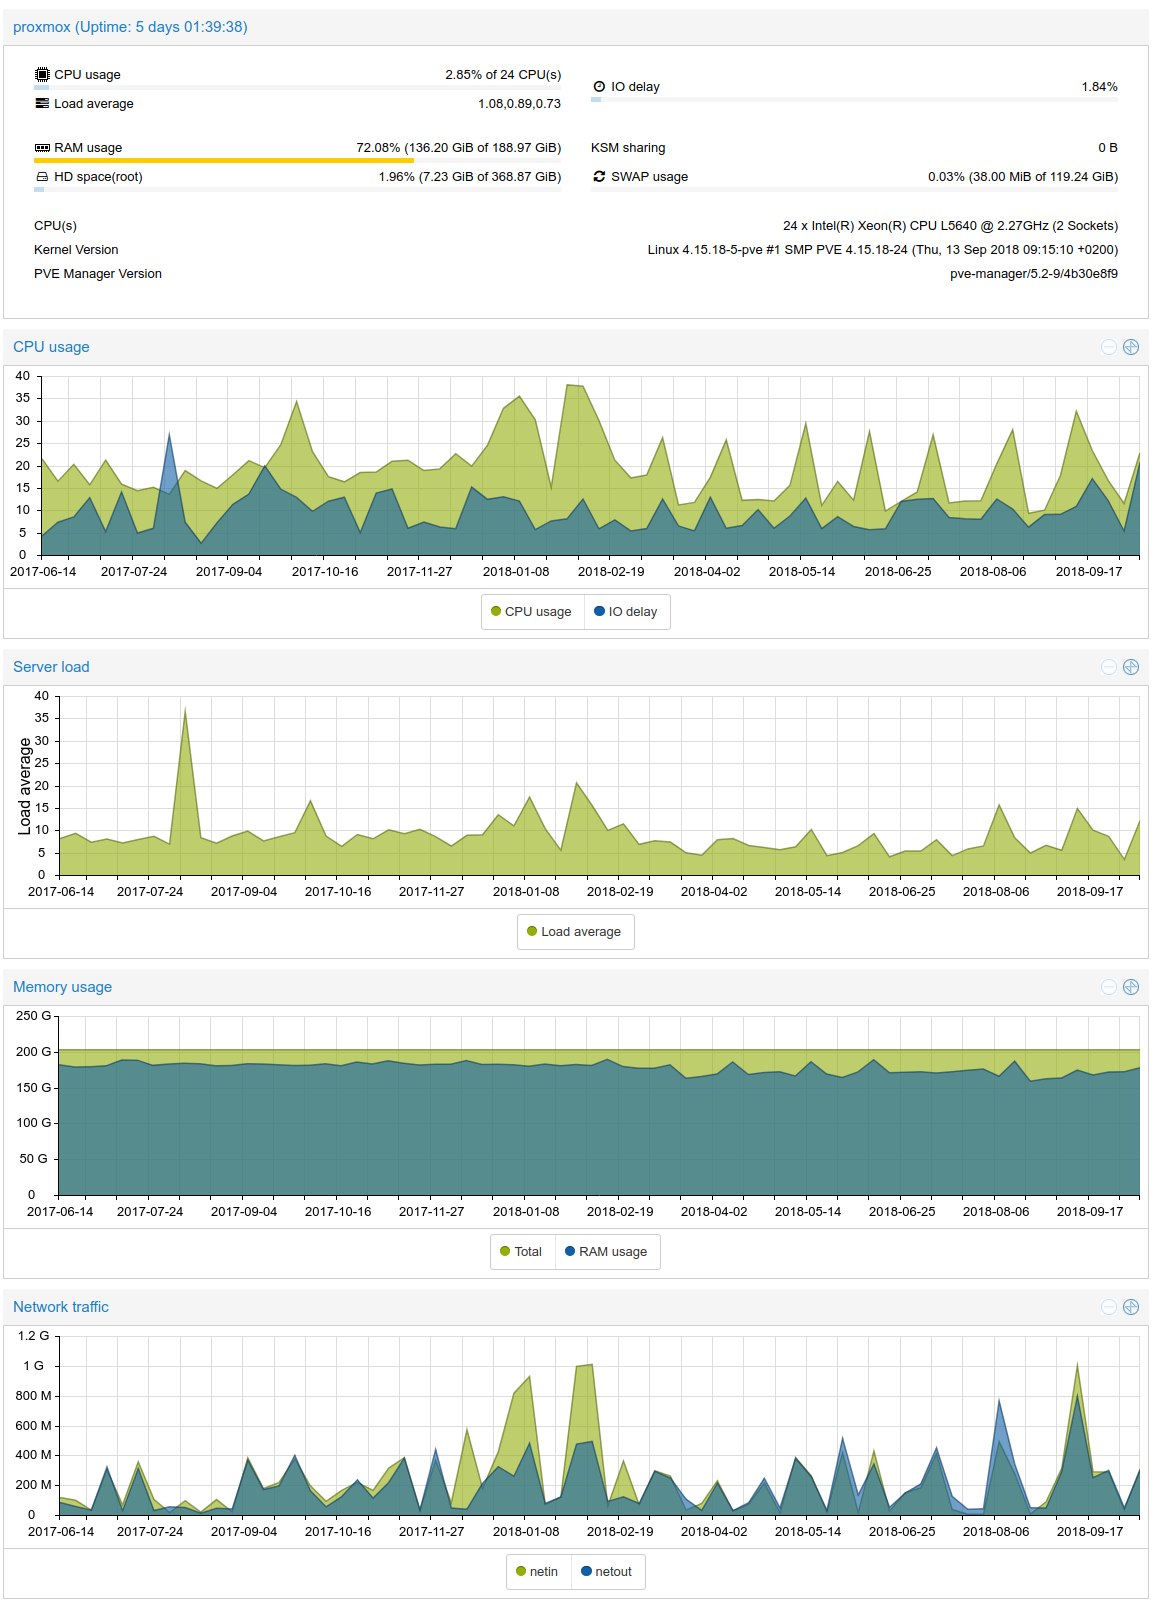Click the HD space(root) disk icon
This screenshot has width=1156, height=1608.
[42, 177]
